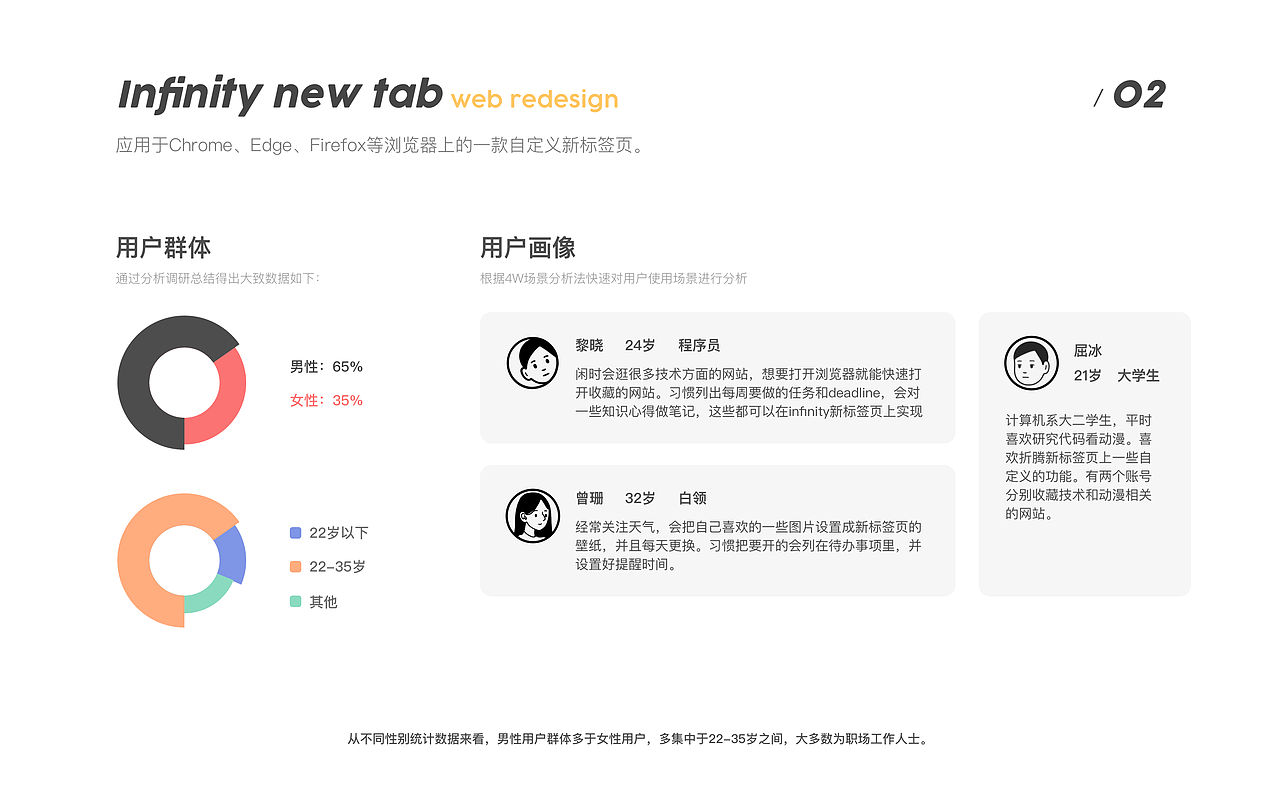
Task: Collapse the 屈冰 persona card
Action: coord(1084,453)
